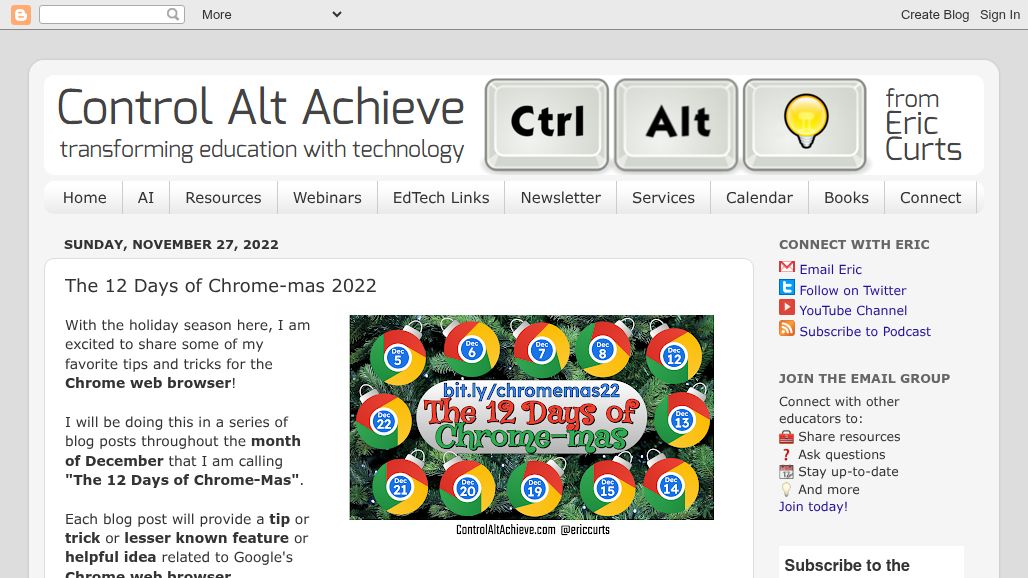This screenshot has height=578, width=1028.
Task: Open the Webinars menu tab
Action: 327,198
